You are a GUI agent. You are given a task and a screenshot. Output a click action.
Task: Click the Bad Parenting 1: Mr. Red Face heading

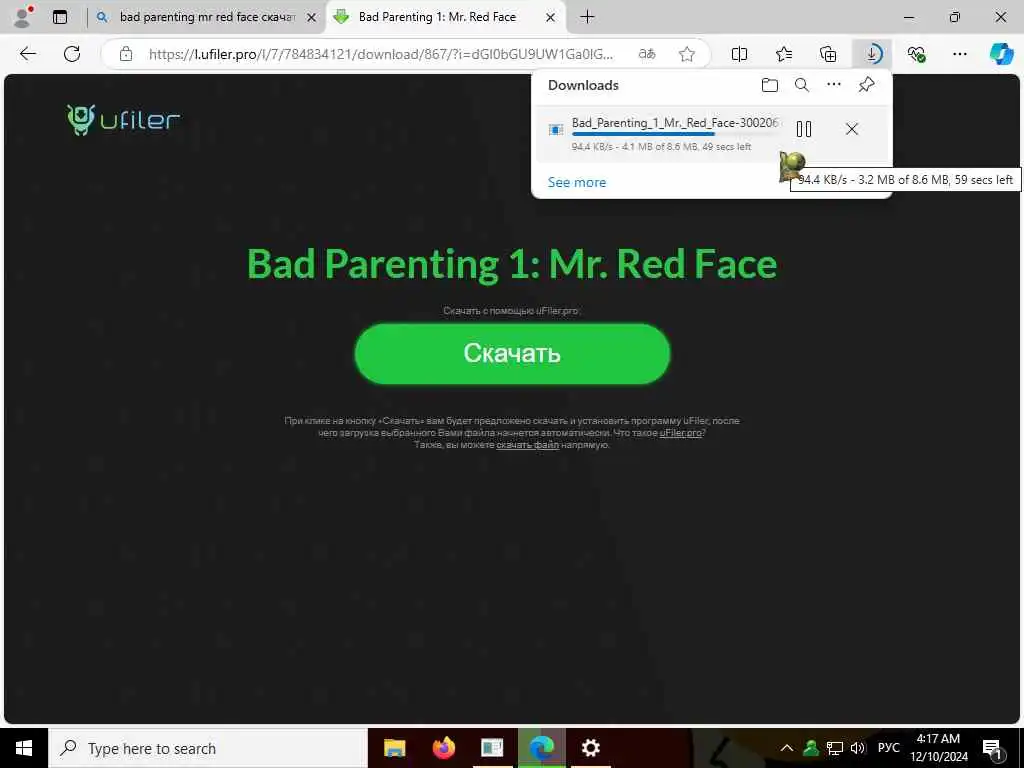(512, 264)
